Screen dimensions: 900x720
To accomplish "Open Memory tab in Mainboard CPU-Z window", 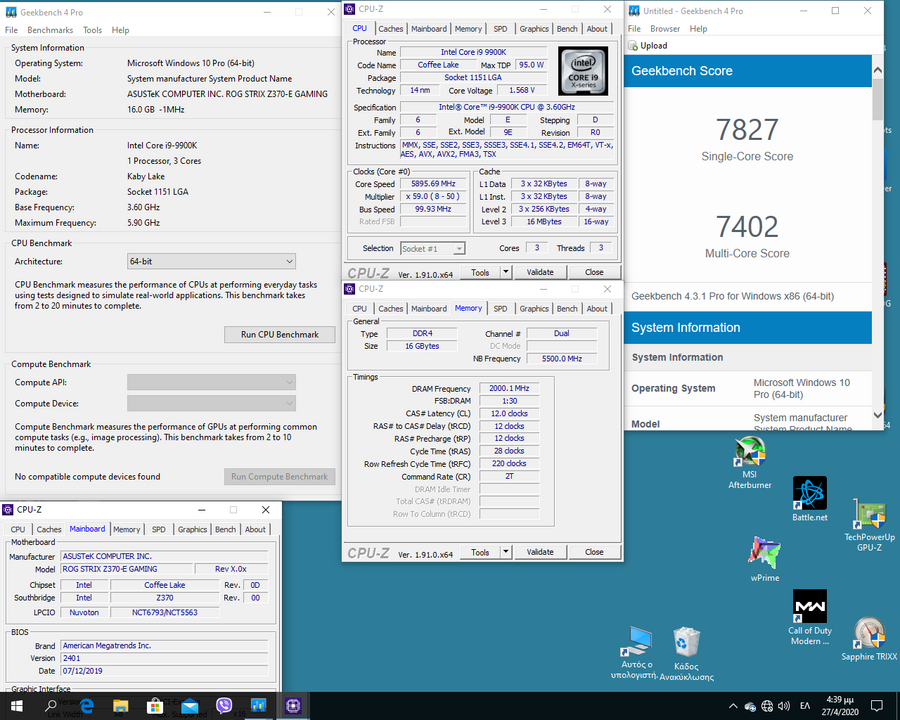I will [126, 529].
